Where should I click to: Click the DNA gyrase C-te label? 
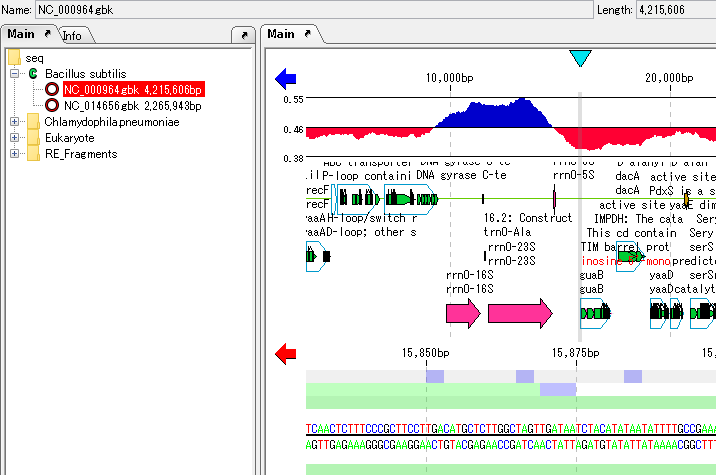coord(462,175)
